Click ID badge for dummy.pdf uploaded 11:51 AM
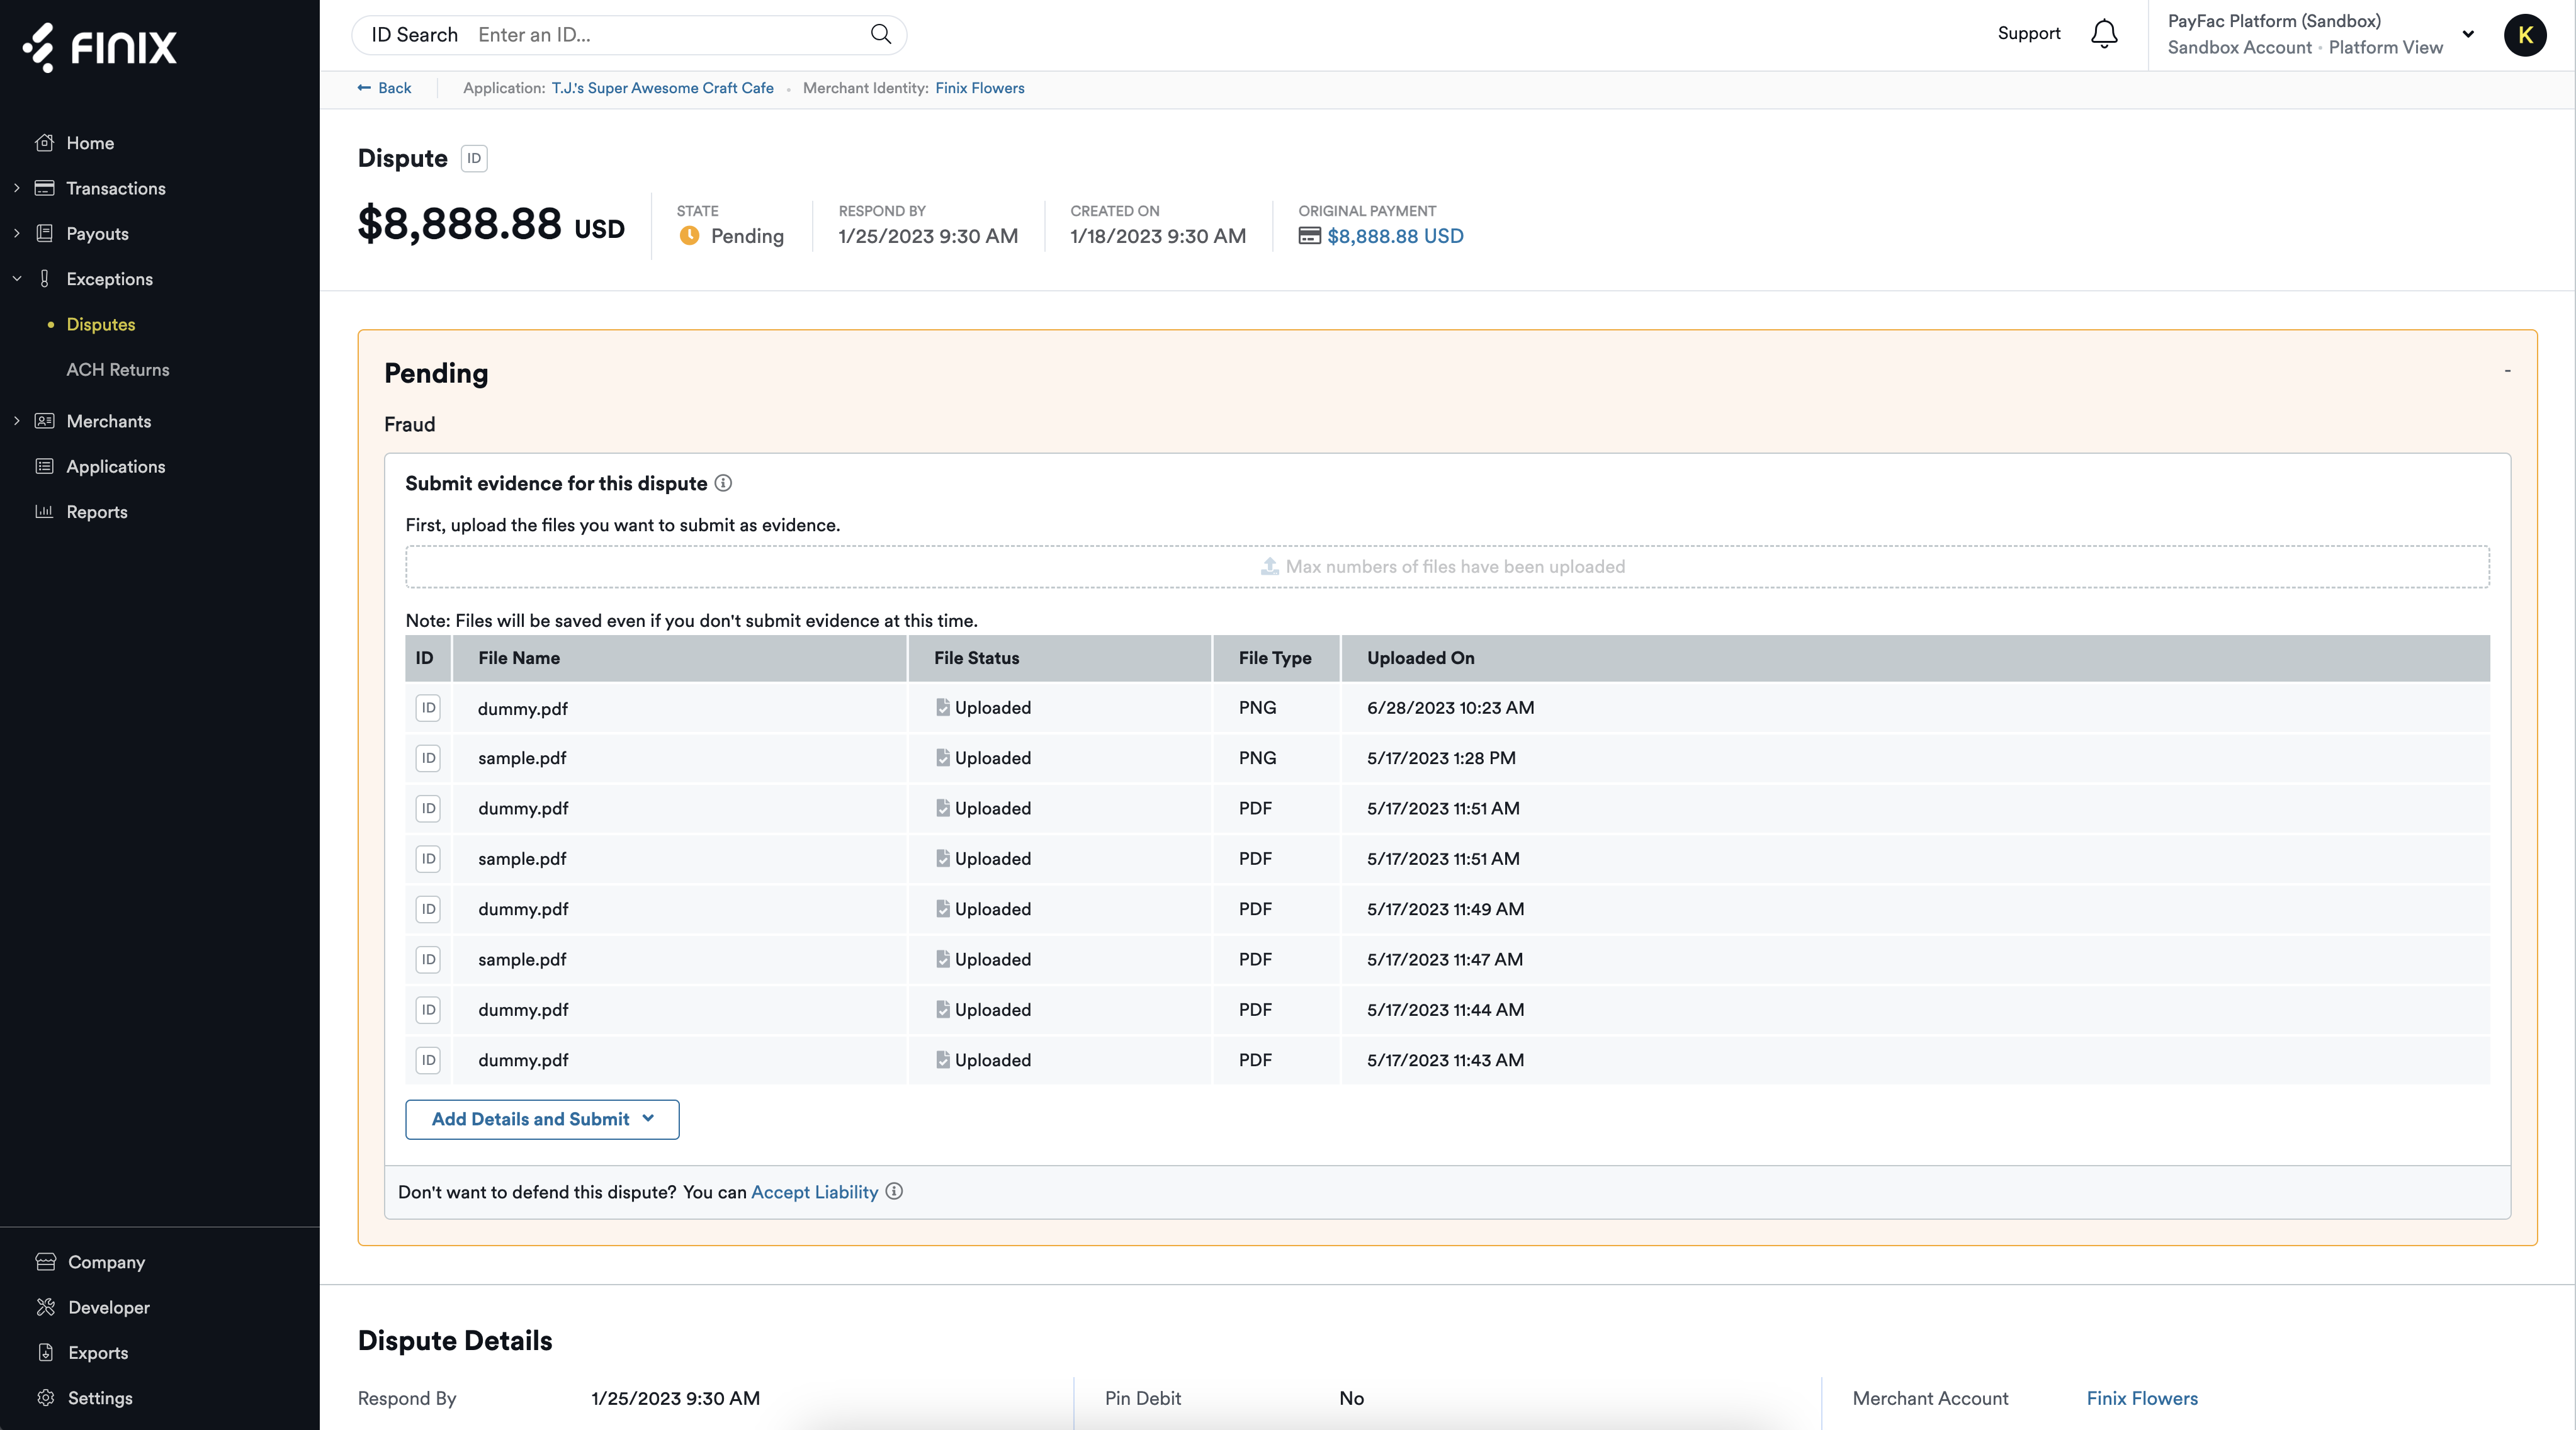The height and width of the screenshot is (1430, 2576). point(428,808)
